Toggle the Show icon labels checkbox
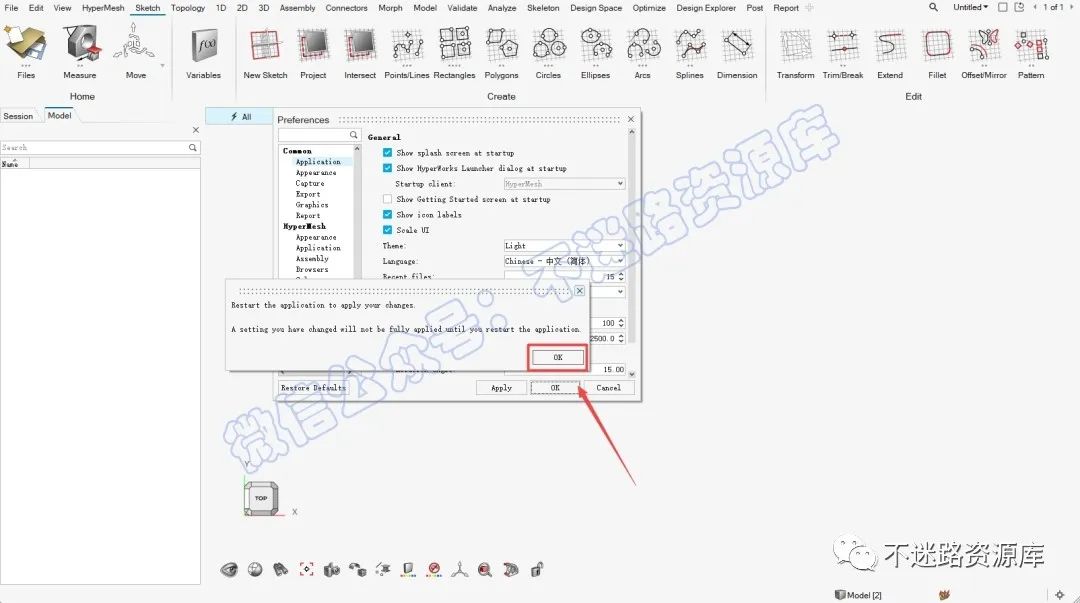 click(387, 214)
